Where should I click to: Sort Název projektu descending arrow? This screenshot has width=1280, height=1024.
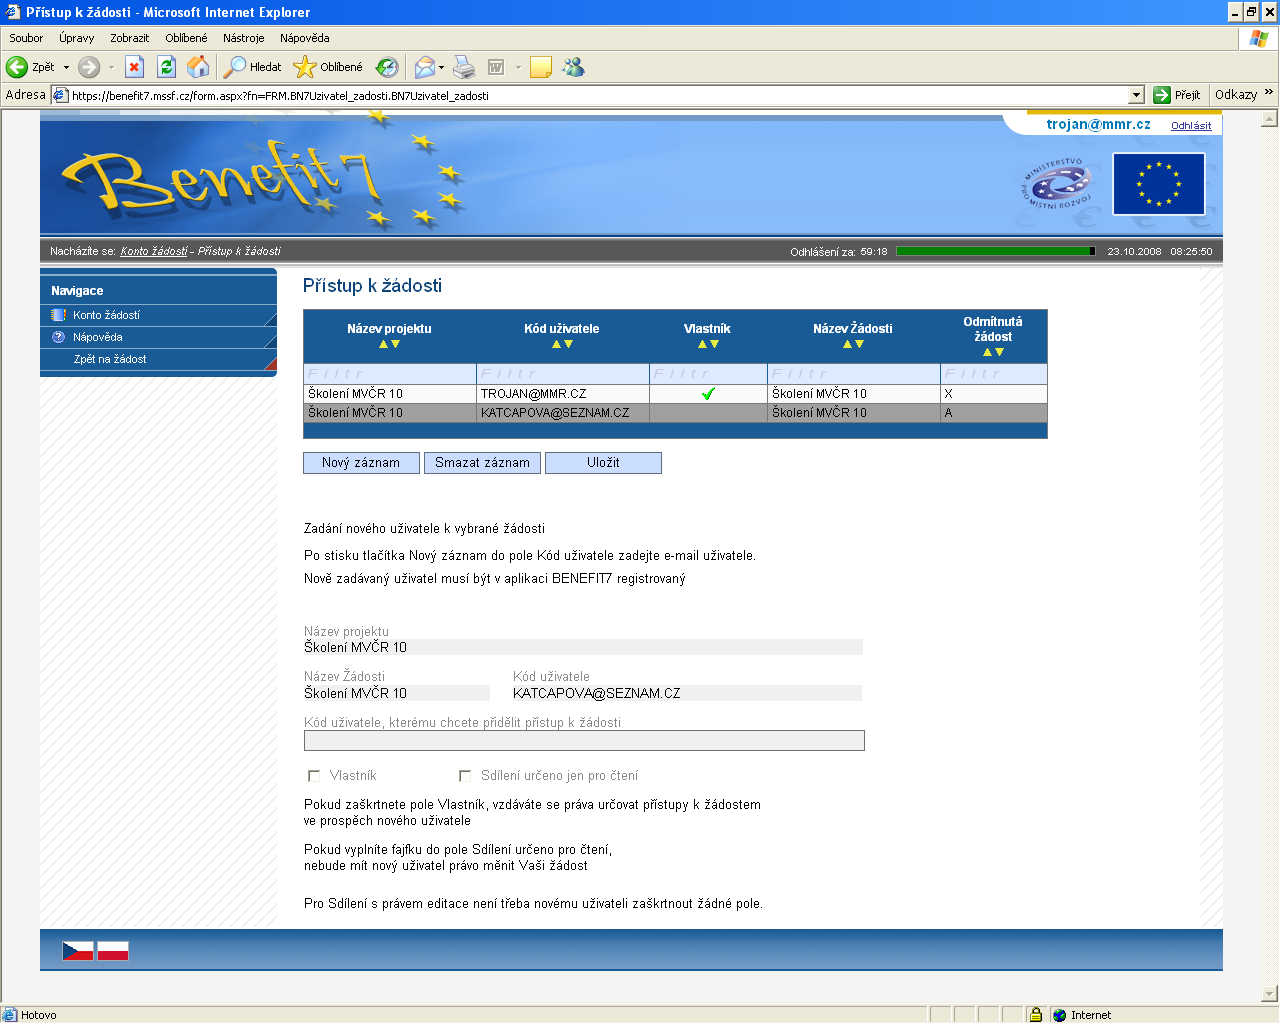tap(395, 344)
